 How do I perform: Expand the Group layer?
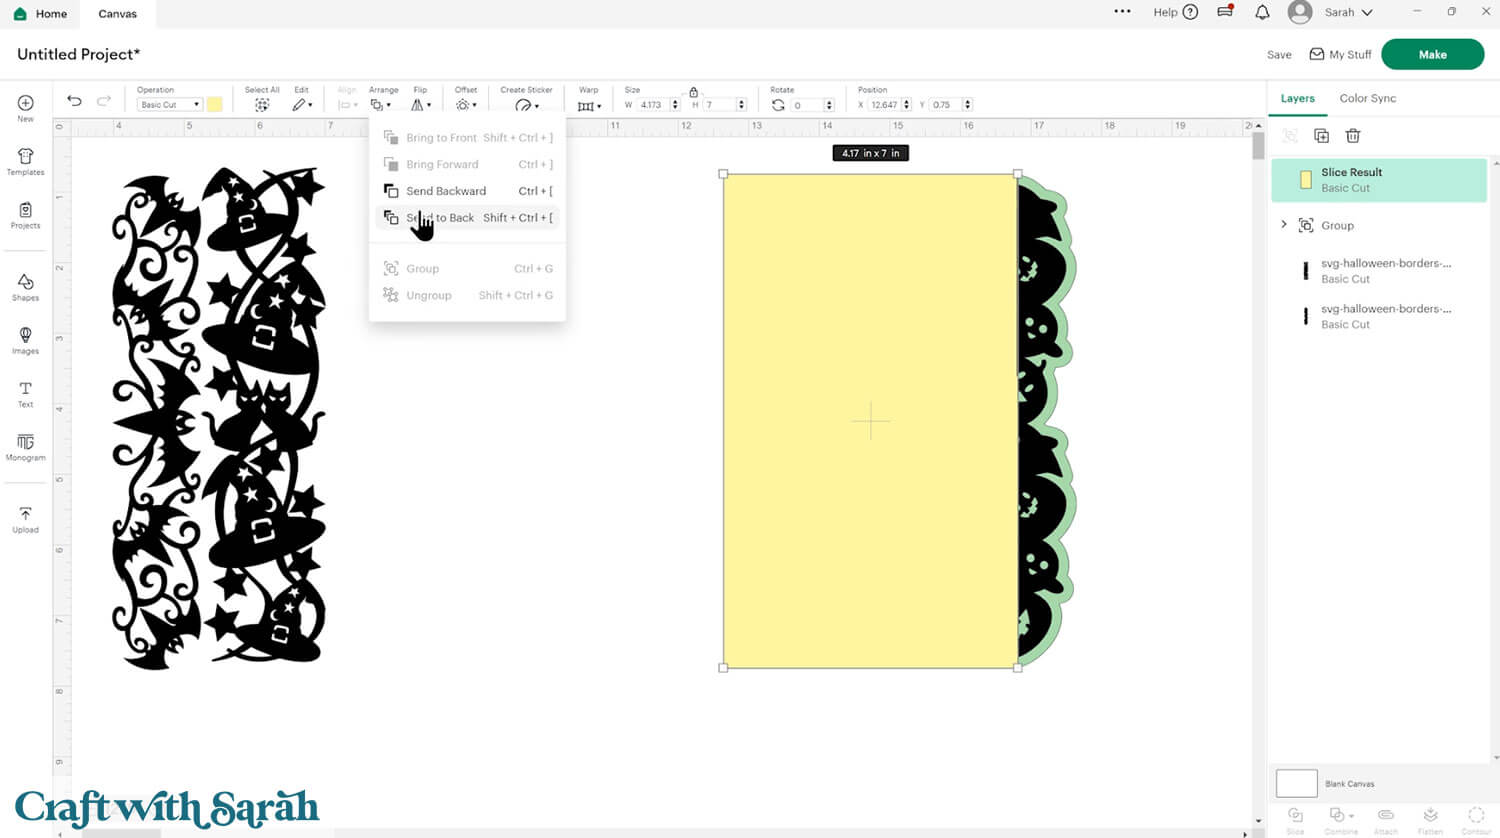1284,225
